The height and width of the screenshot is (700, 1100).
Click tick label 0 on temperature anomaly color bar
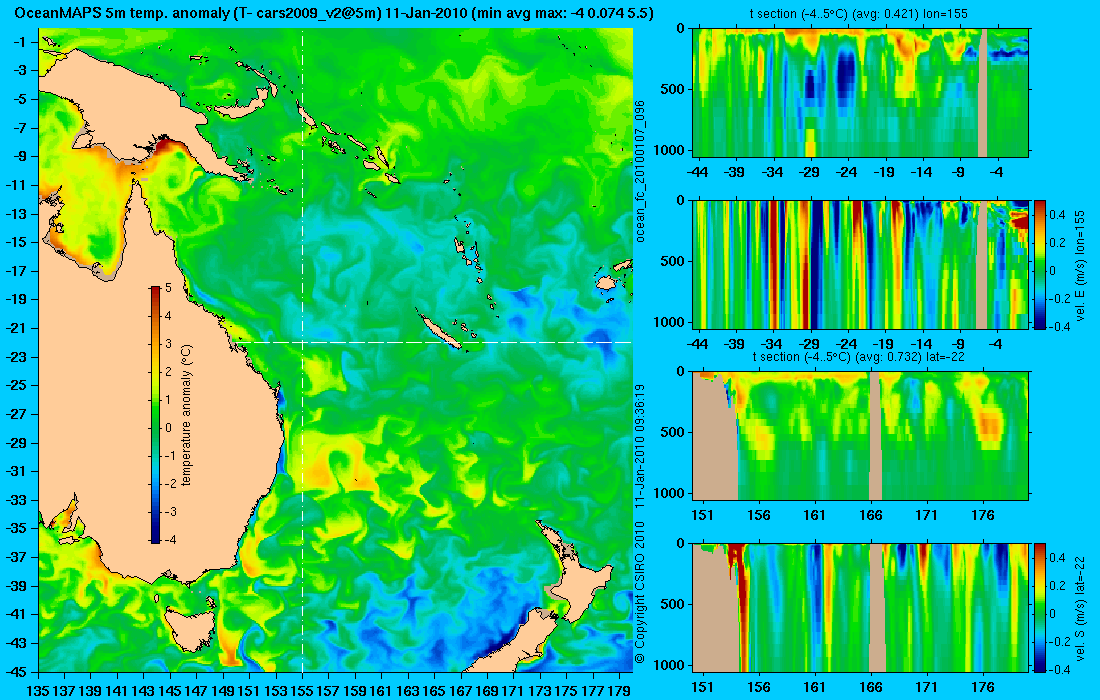click(168, 428)
